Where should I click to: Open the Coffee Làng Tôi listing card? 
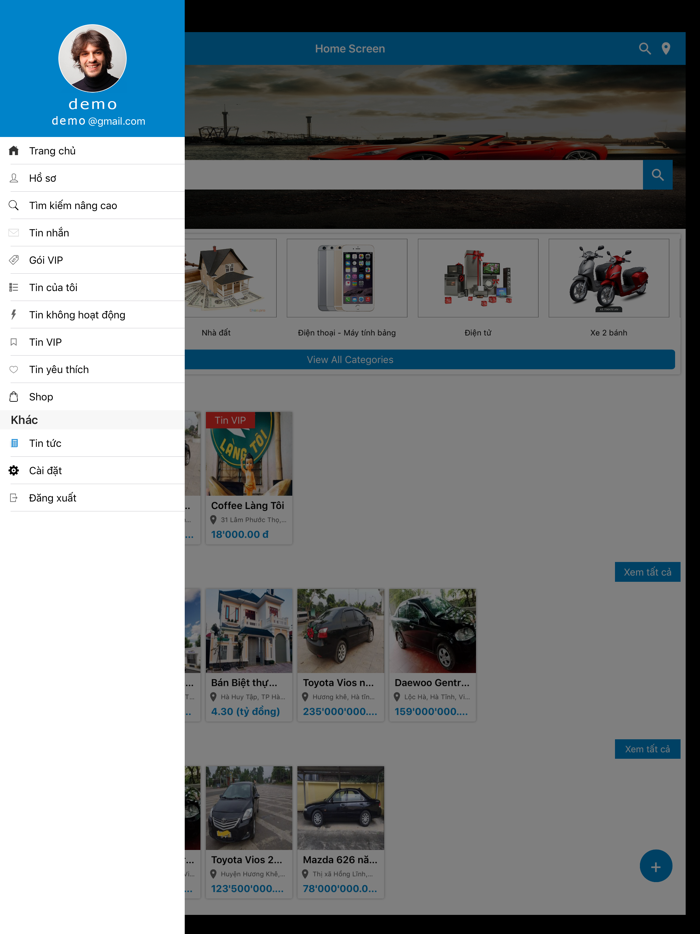[x=249, y=478]
